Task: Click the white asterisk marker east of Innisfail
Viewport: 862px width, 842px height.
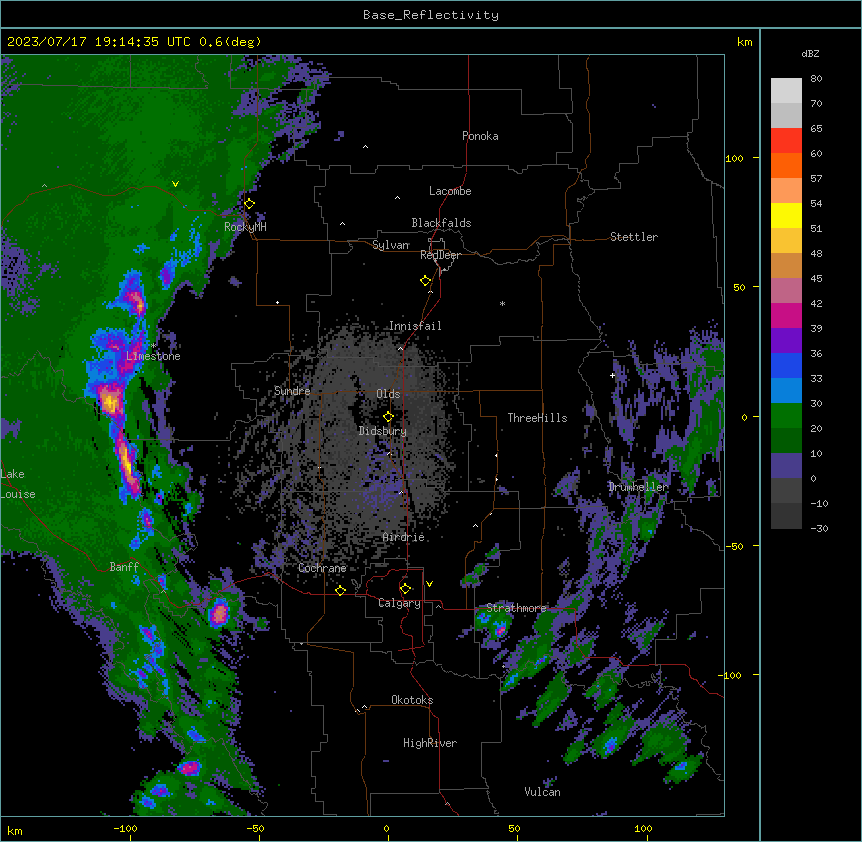Action: pos(502,303)
